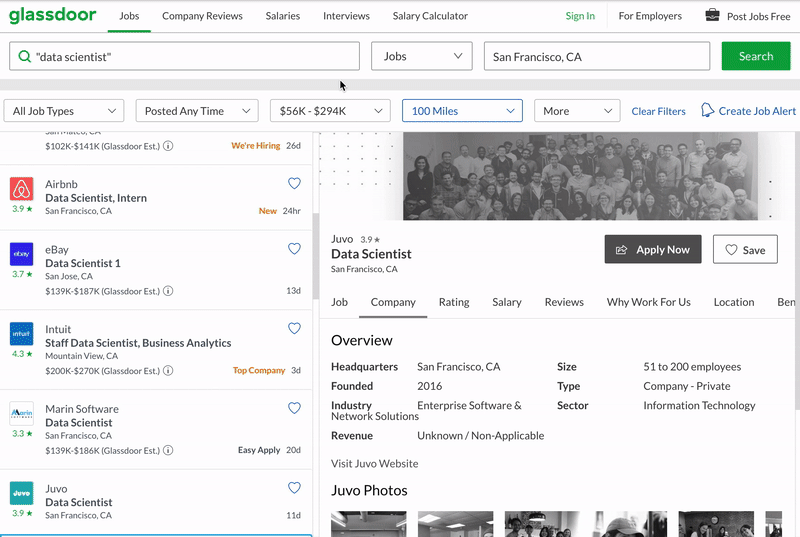Viewport: 800px width, 537px height.
Task: Open For Employers link
Action: tap(650, 16)
